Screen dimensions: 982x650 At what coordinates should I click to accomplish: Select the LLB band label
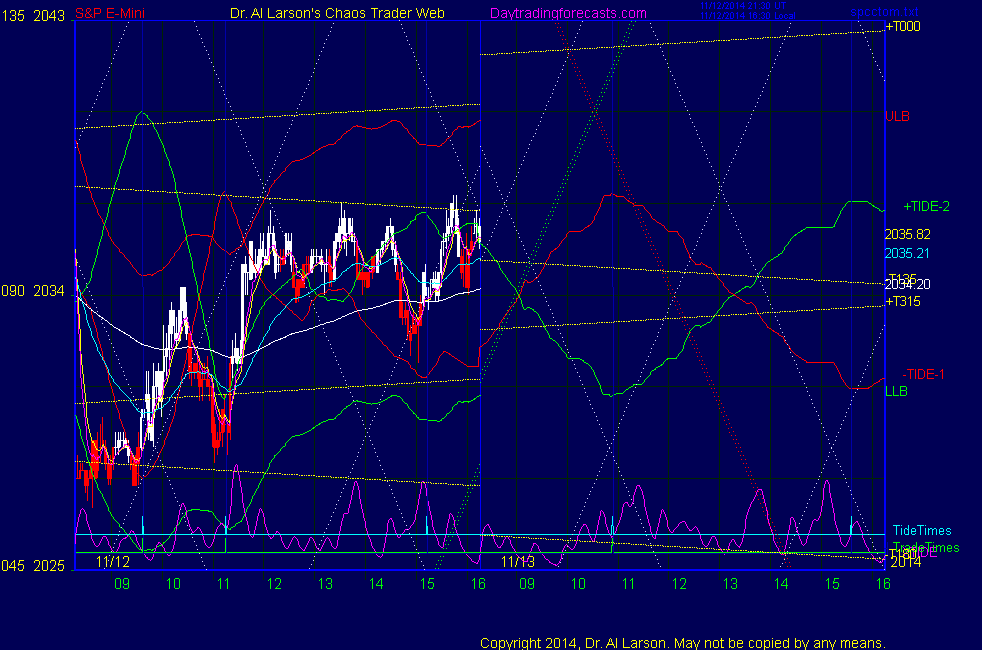(896, 391)
